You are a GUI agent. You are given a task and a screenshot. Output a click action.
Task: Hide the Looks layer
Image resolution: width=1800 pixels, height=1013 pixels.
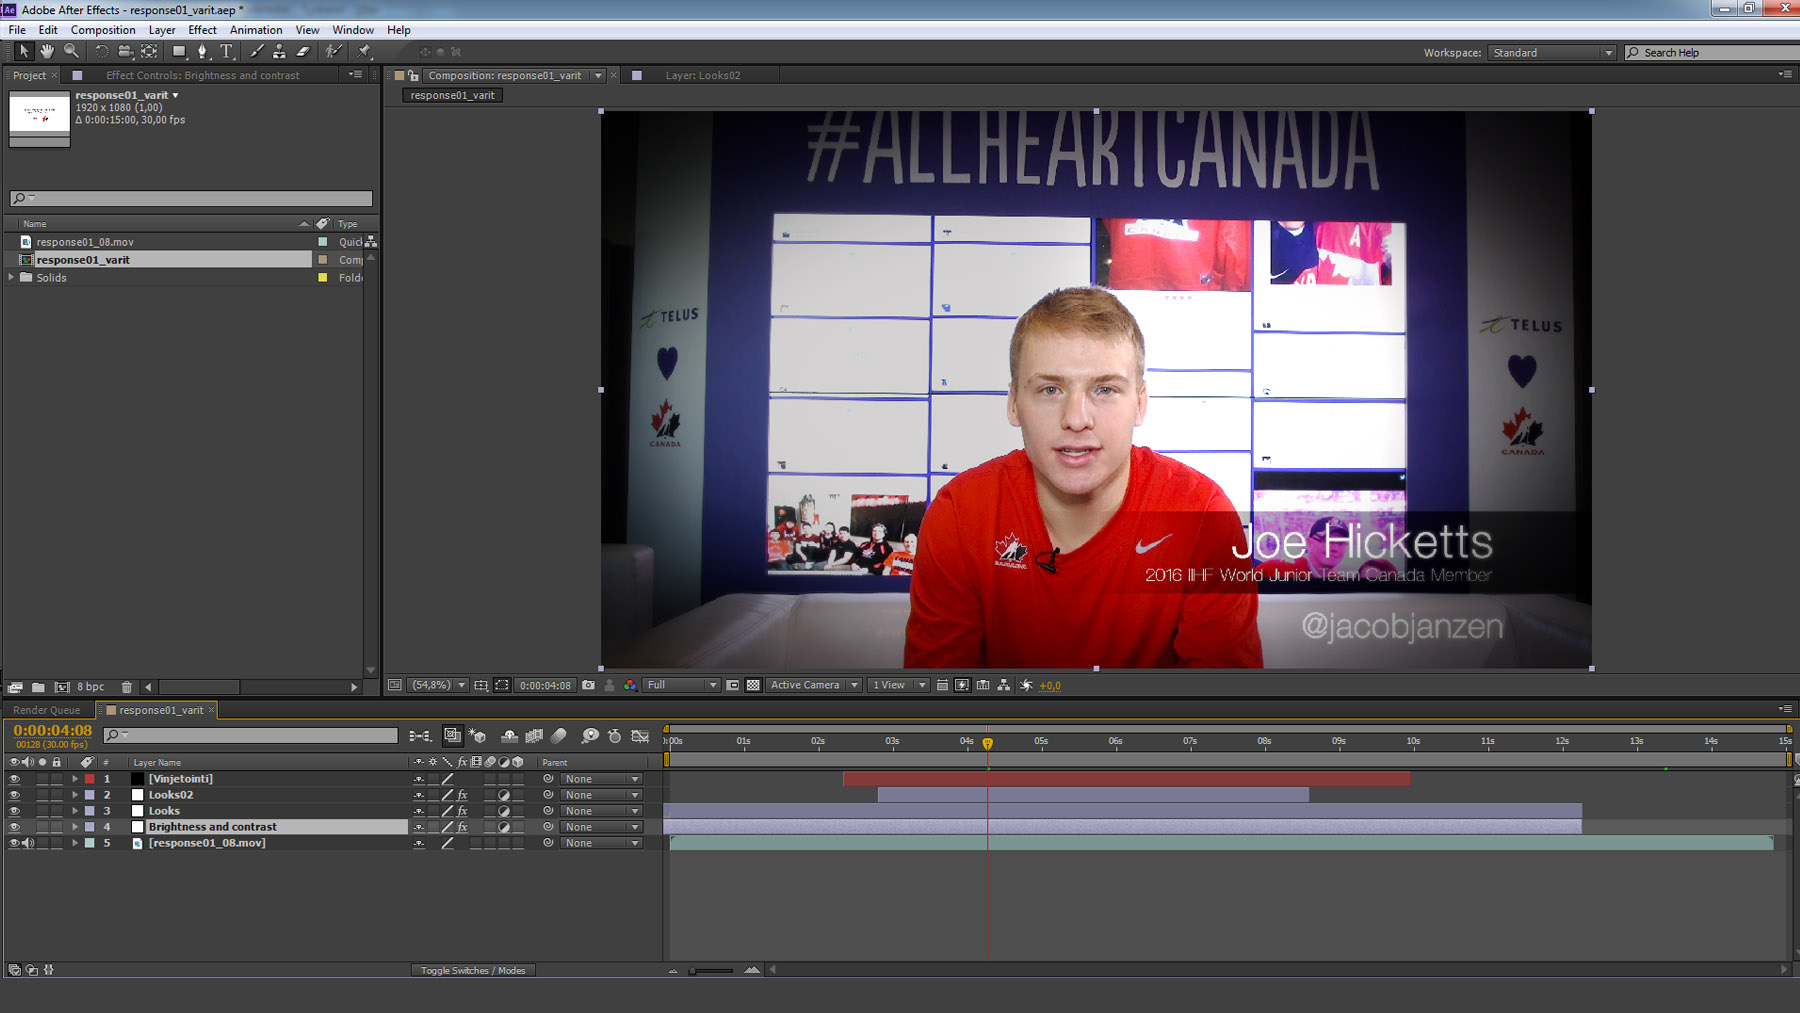coord(14,811)
